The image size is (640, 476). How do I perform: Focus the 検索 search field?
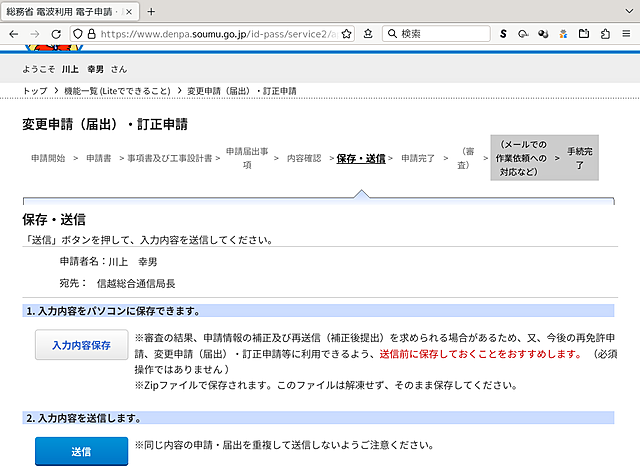pyautogui.click(x=440, y=33)
